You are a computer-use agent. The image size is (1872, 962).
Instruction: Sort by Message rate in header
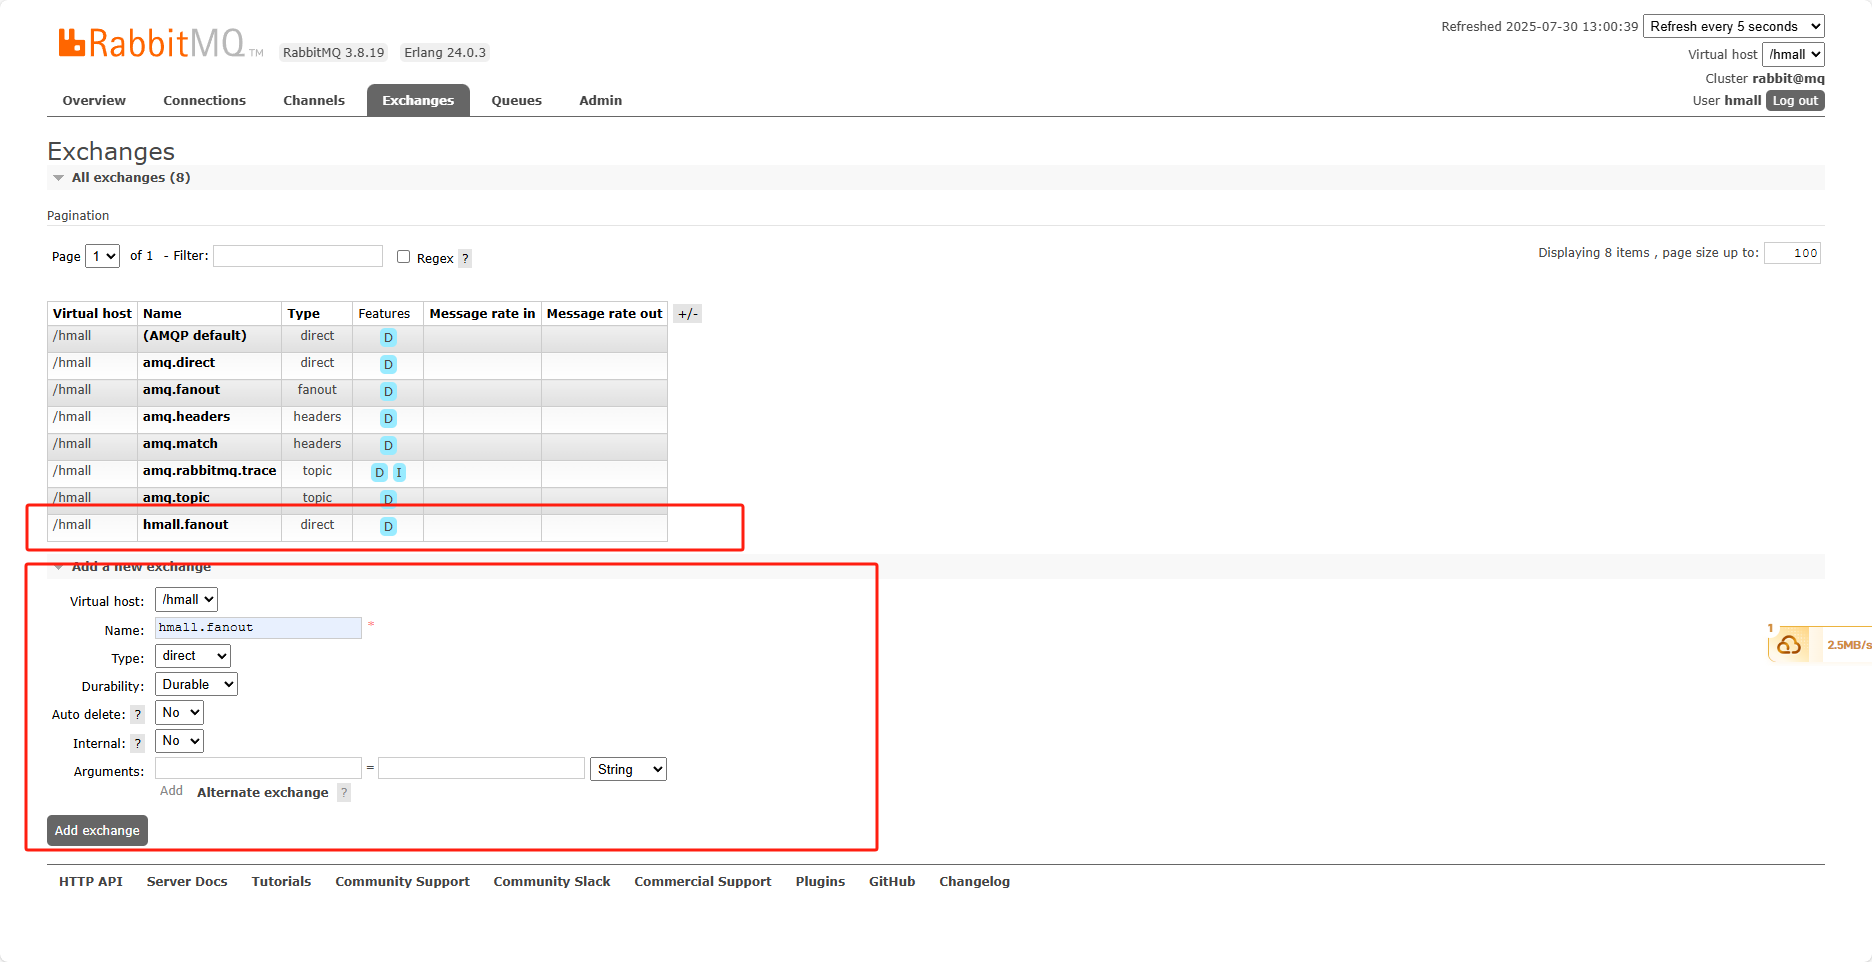(x=482, y=313)
